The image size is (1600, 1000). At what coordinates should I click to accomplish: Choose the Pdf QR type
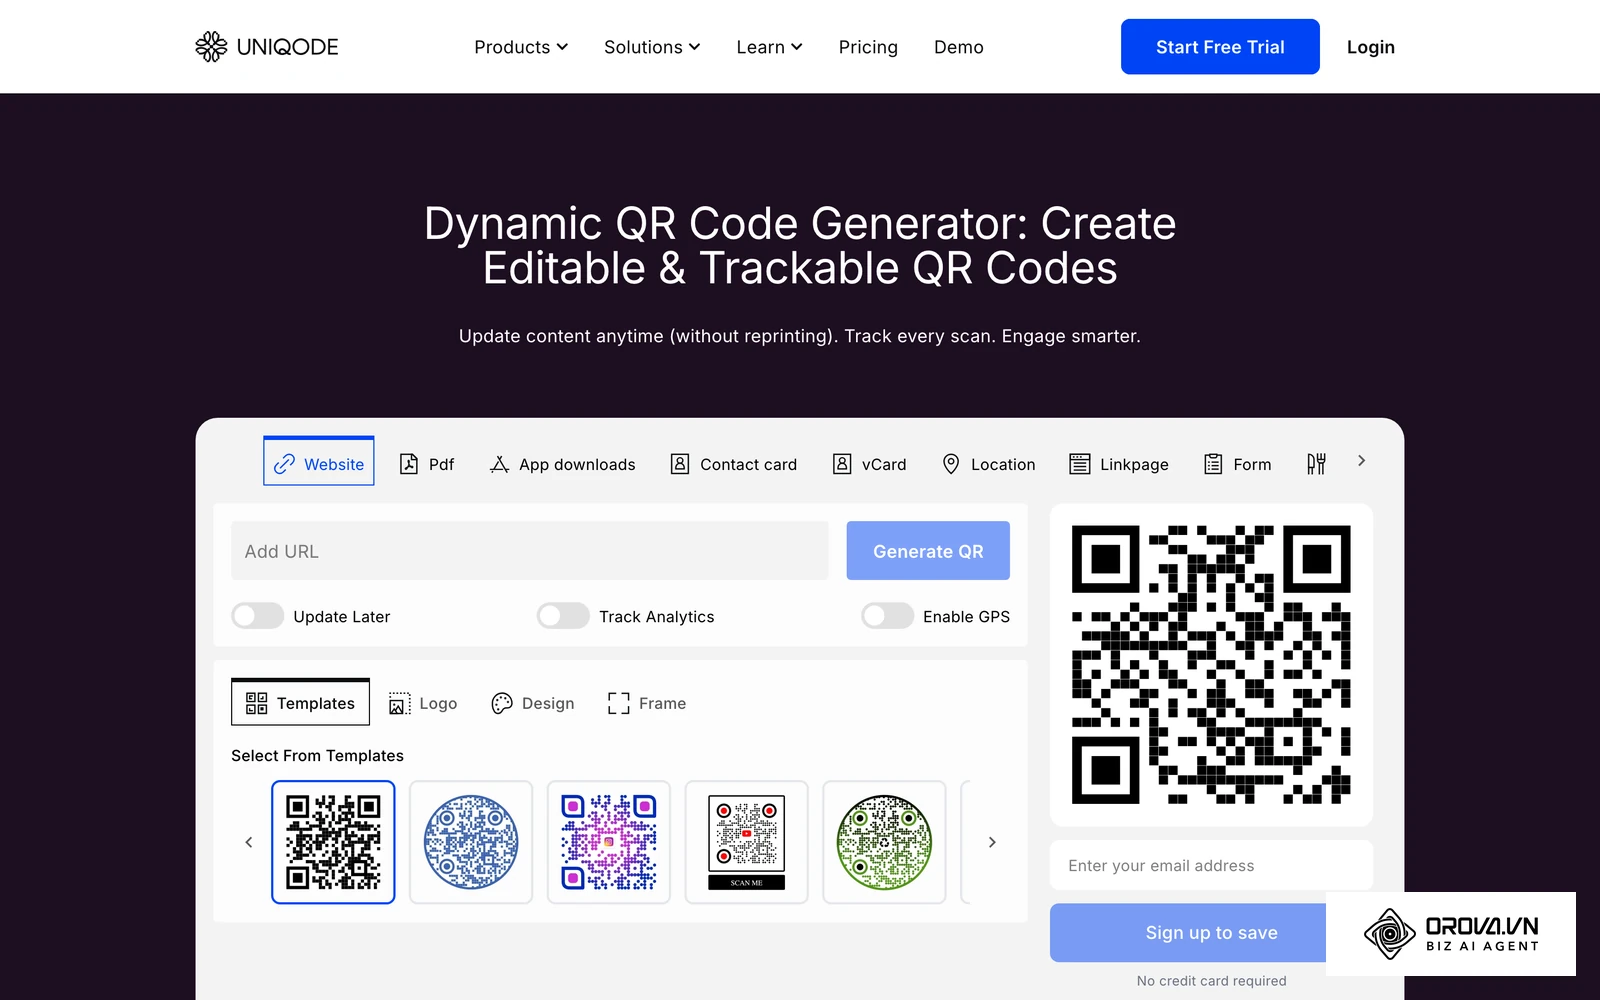click(x=427, y=464)
